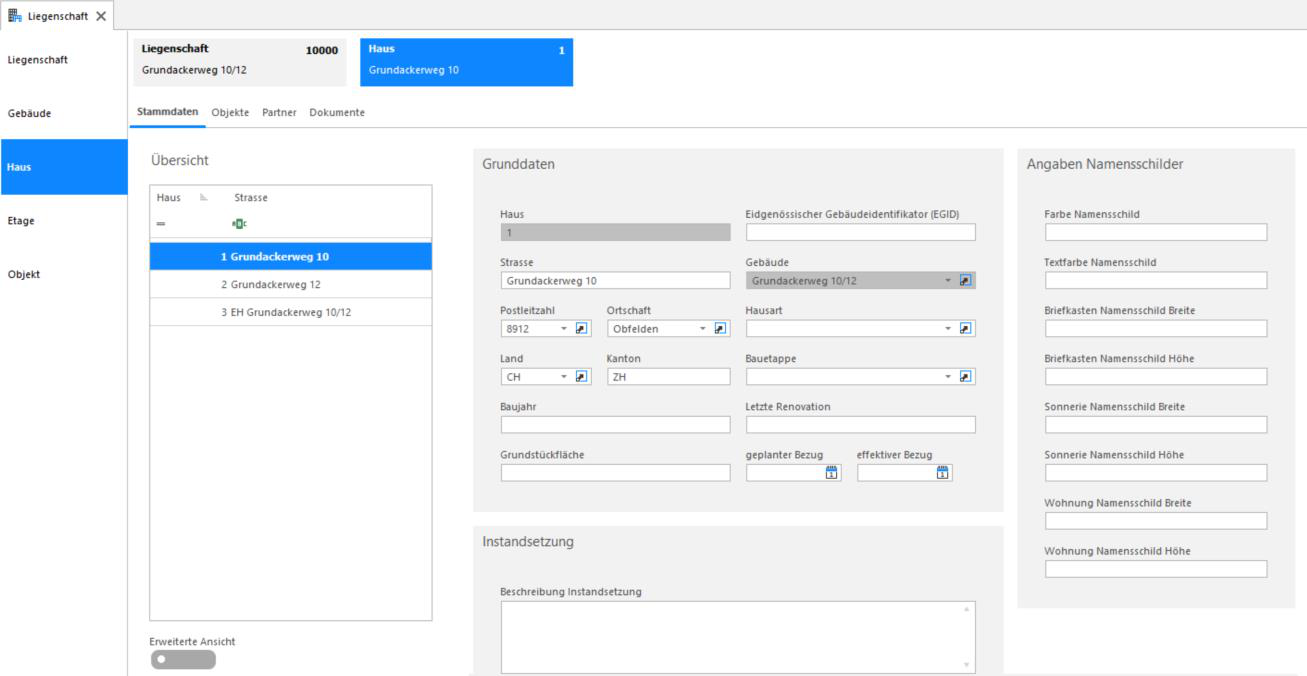
Task: Click Strasse input field
Action: [x=616, y=281]
